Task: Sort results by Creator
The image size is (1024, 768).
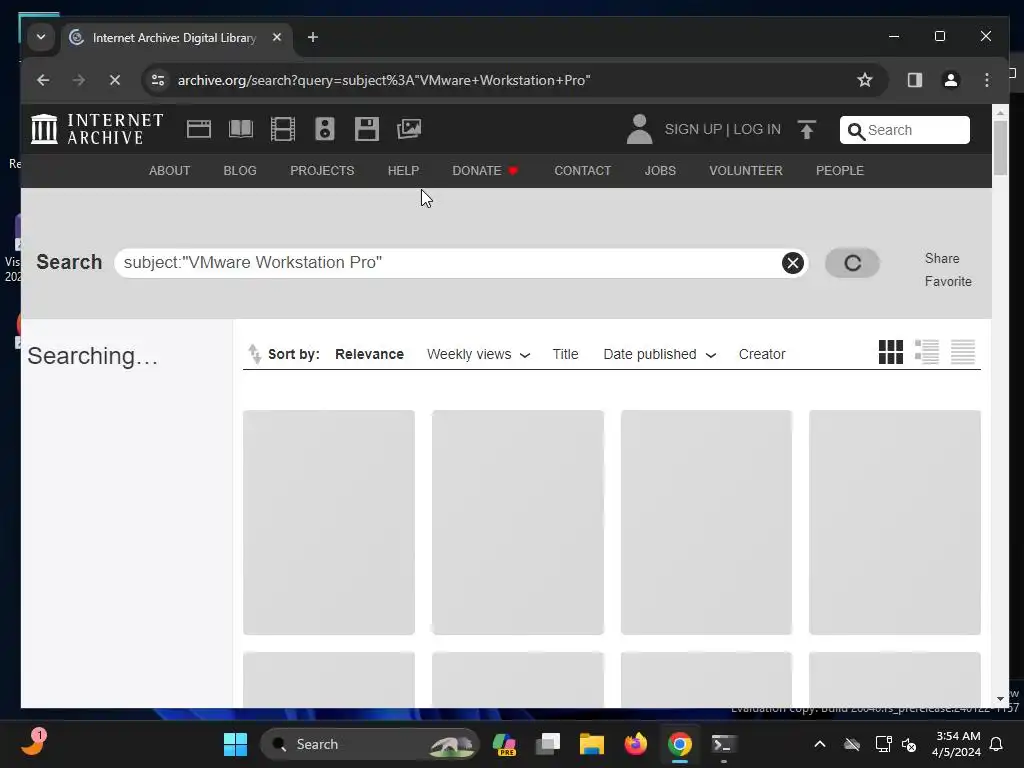Action: coord(761,354)
